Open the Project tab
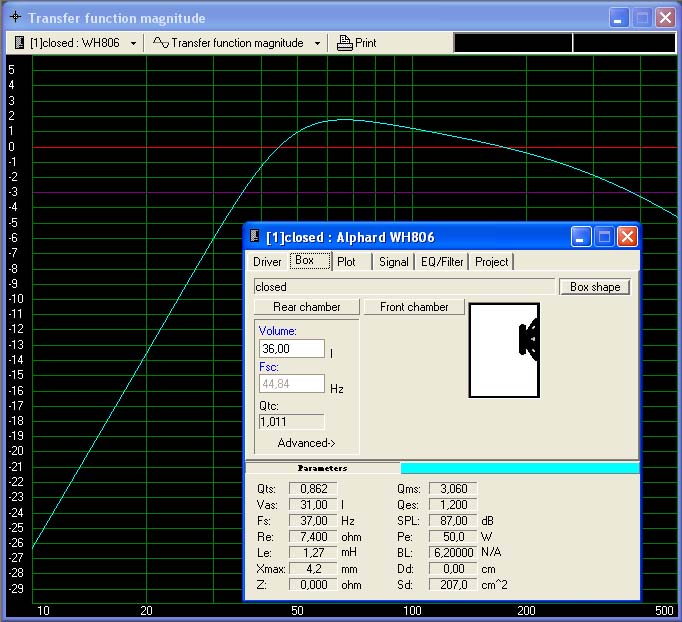Viewport: 682px width, 622px height. tap(491, 262)
